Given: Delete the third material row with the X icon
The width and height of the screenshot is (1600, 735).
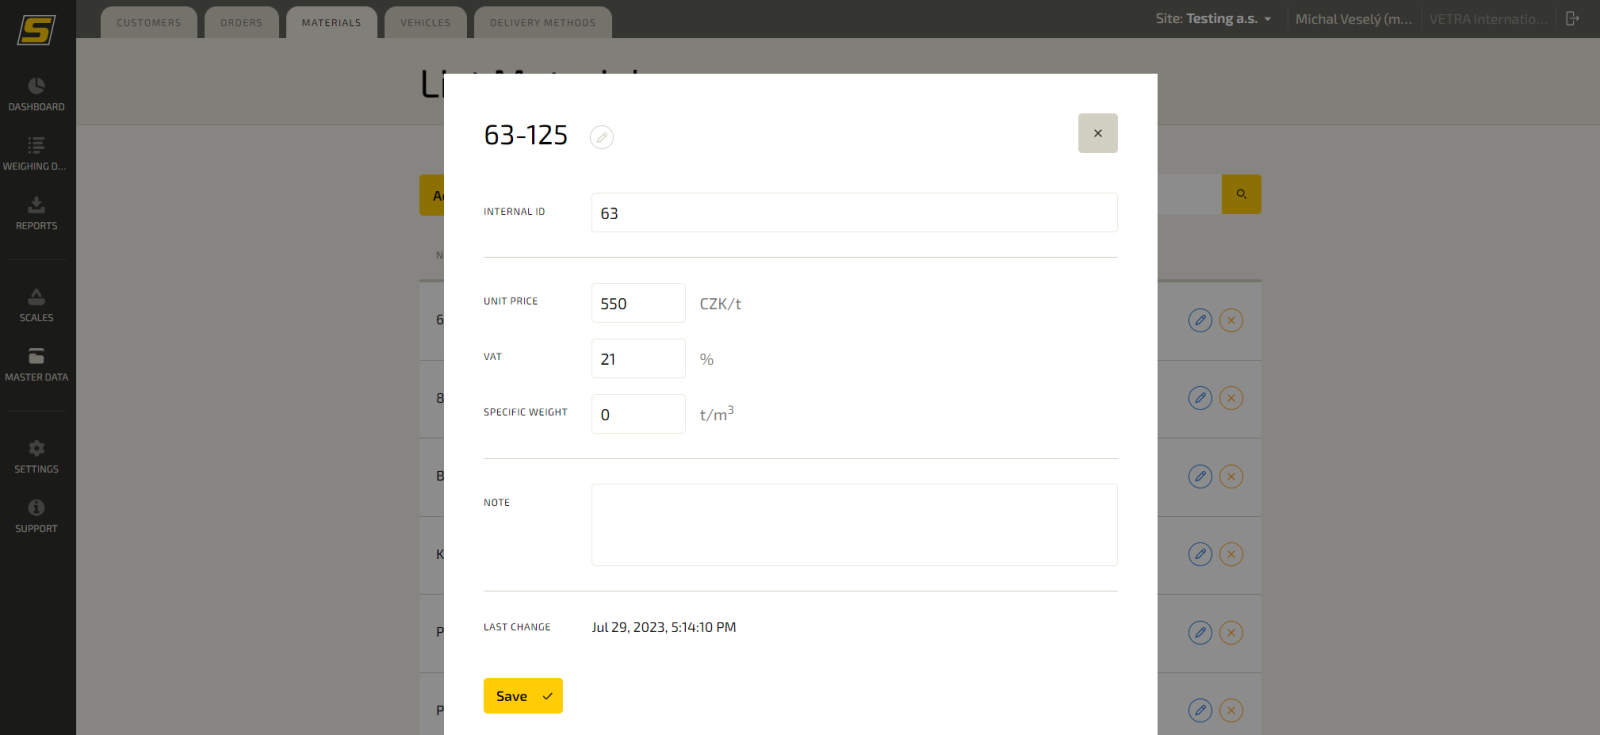Looking at the screenshot, I should click(1231, 476).
